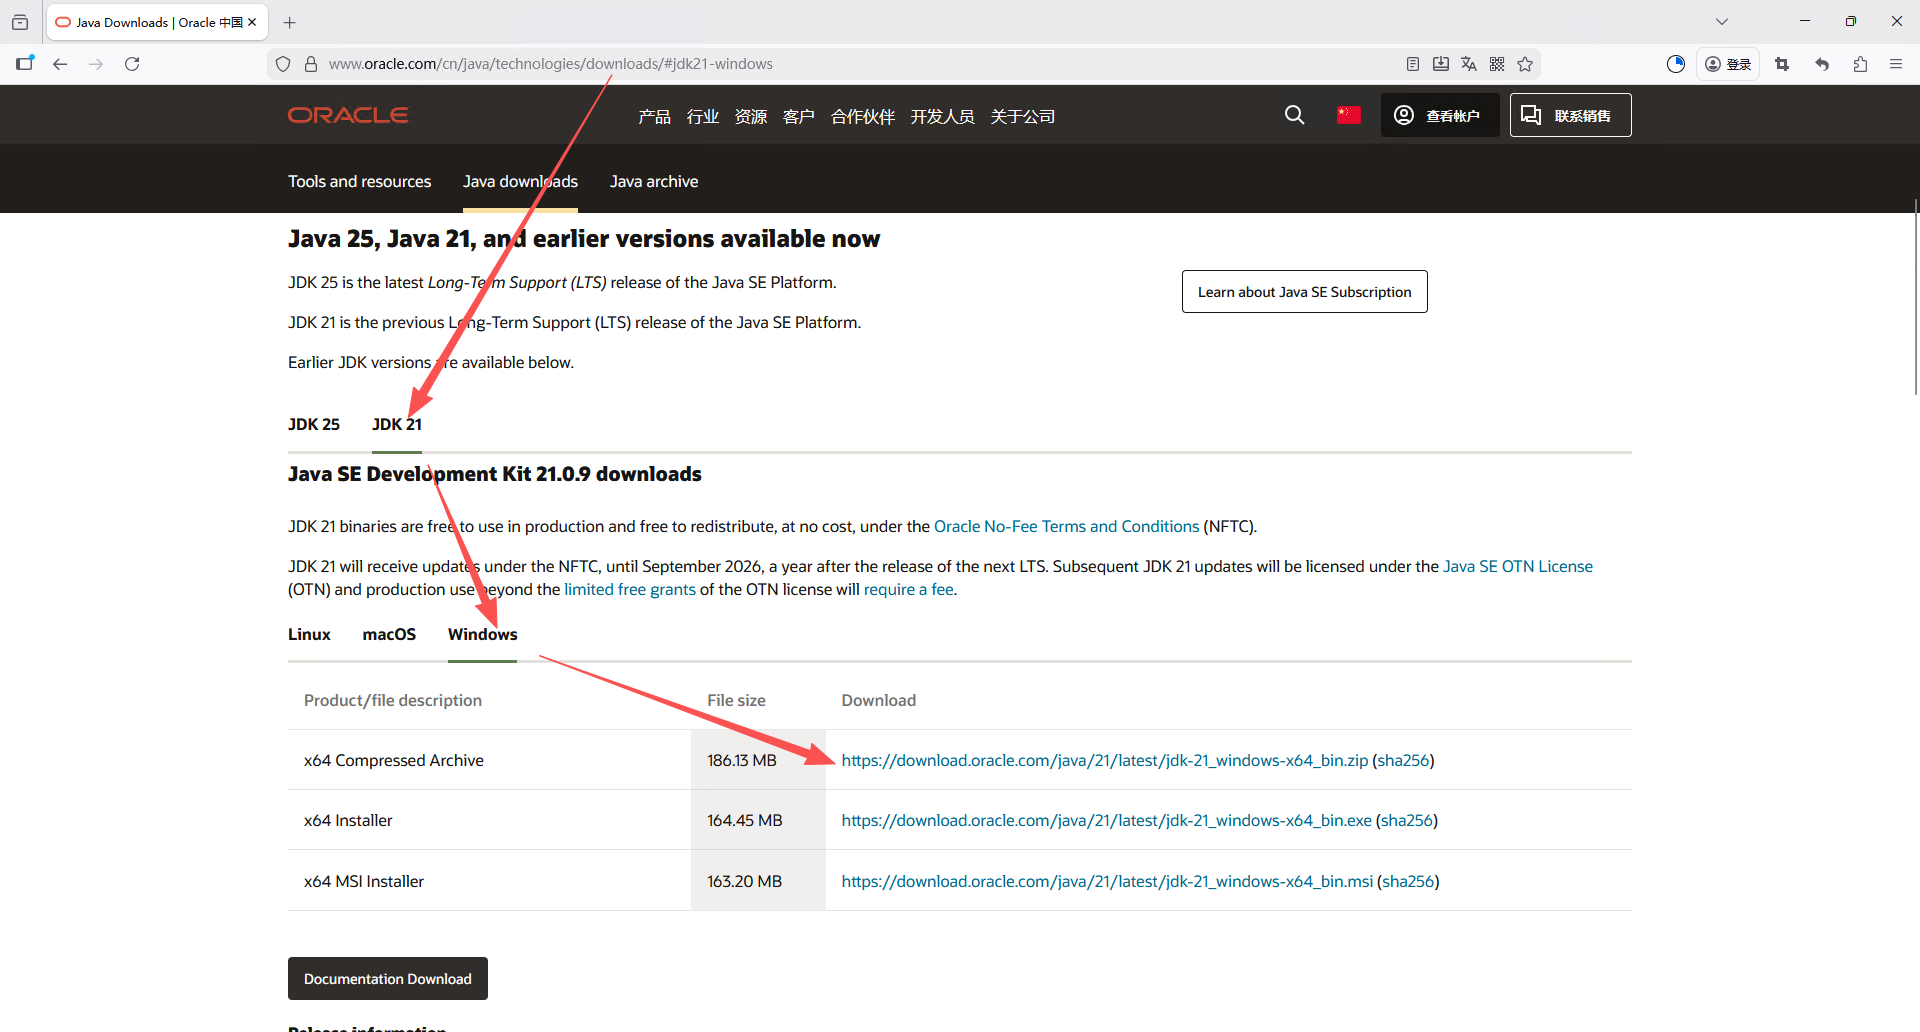
Task: Select the macOS platform tab
Action: (x=389, y=634)
